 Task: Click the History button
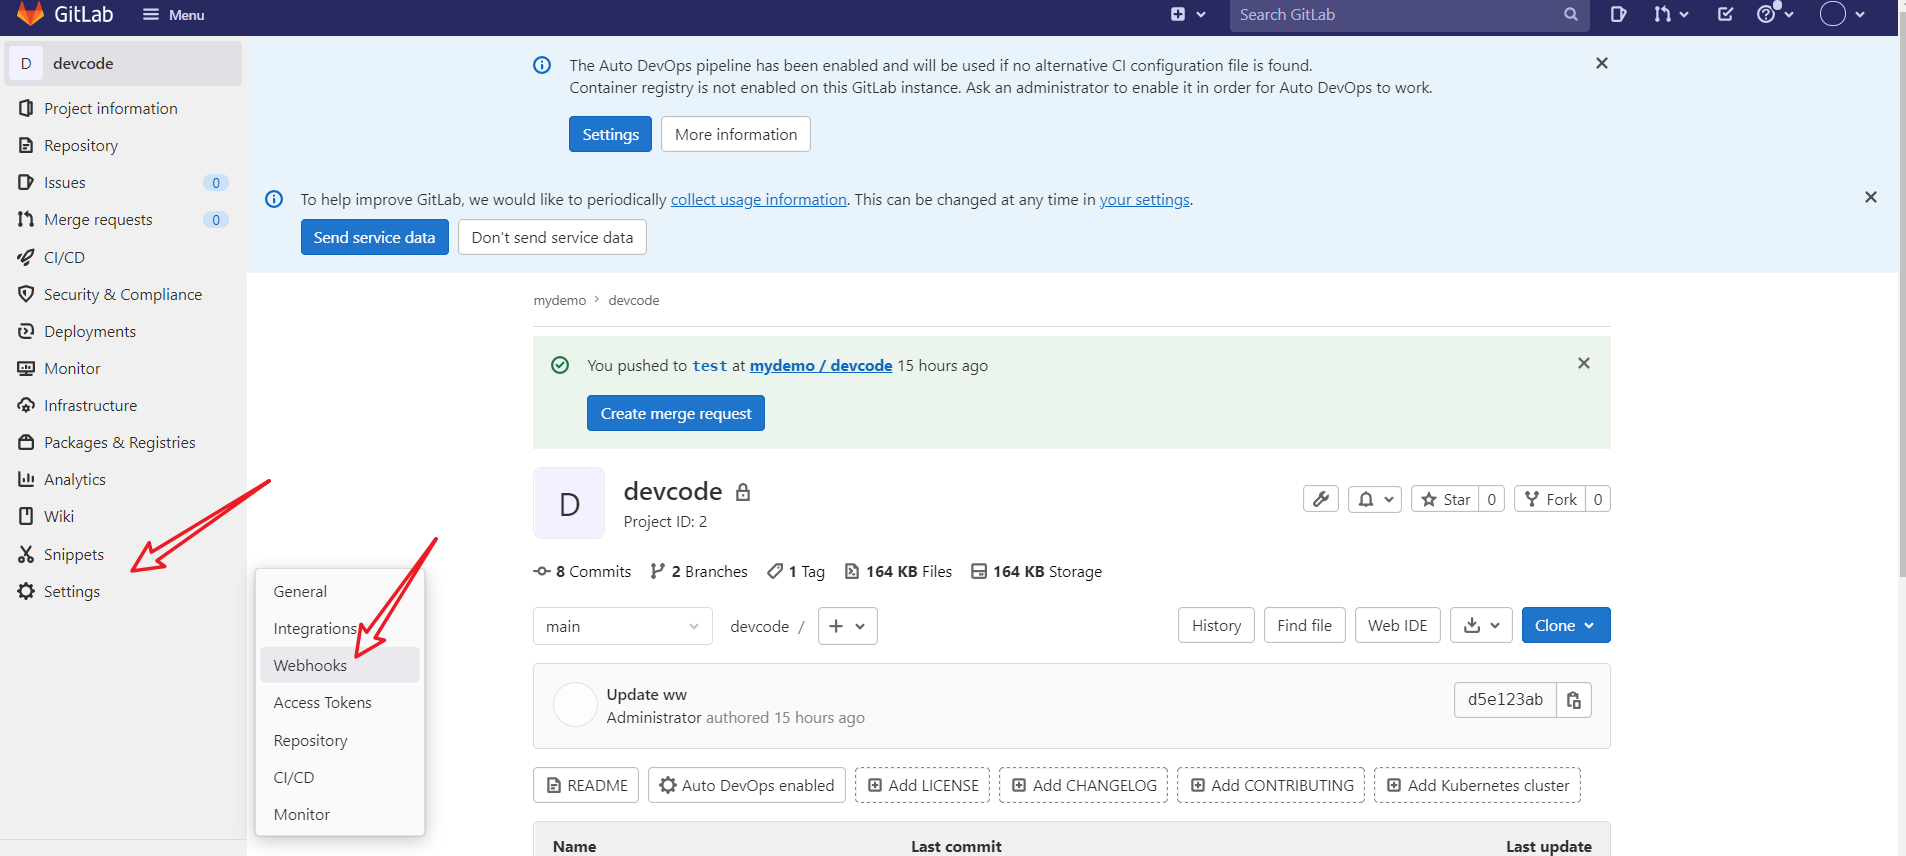click(x=1216, y=625)
